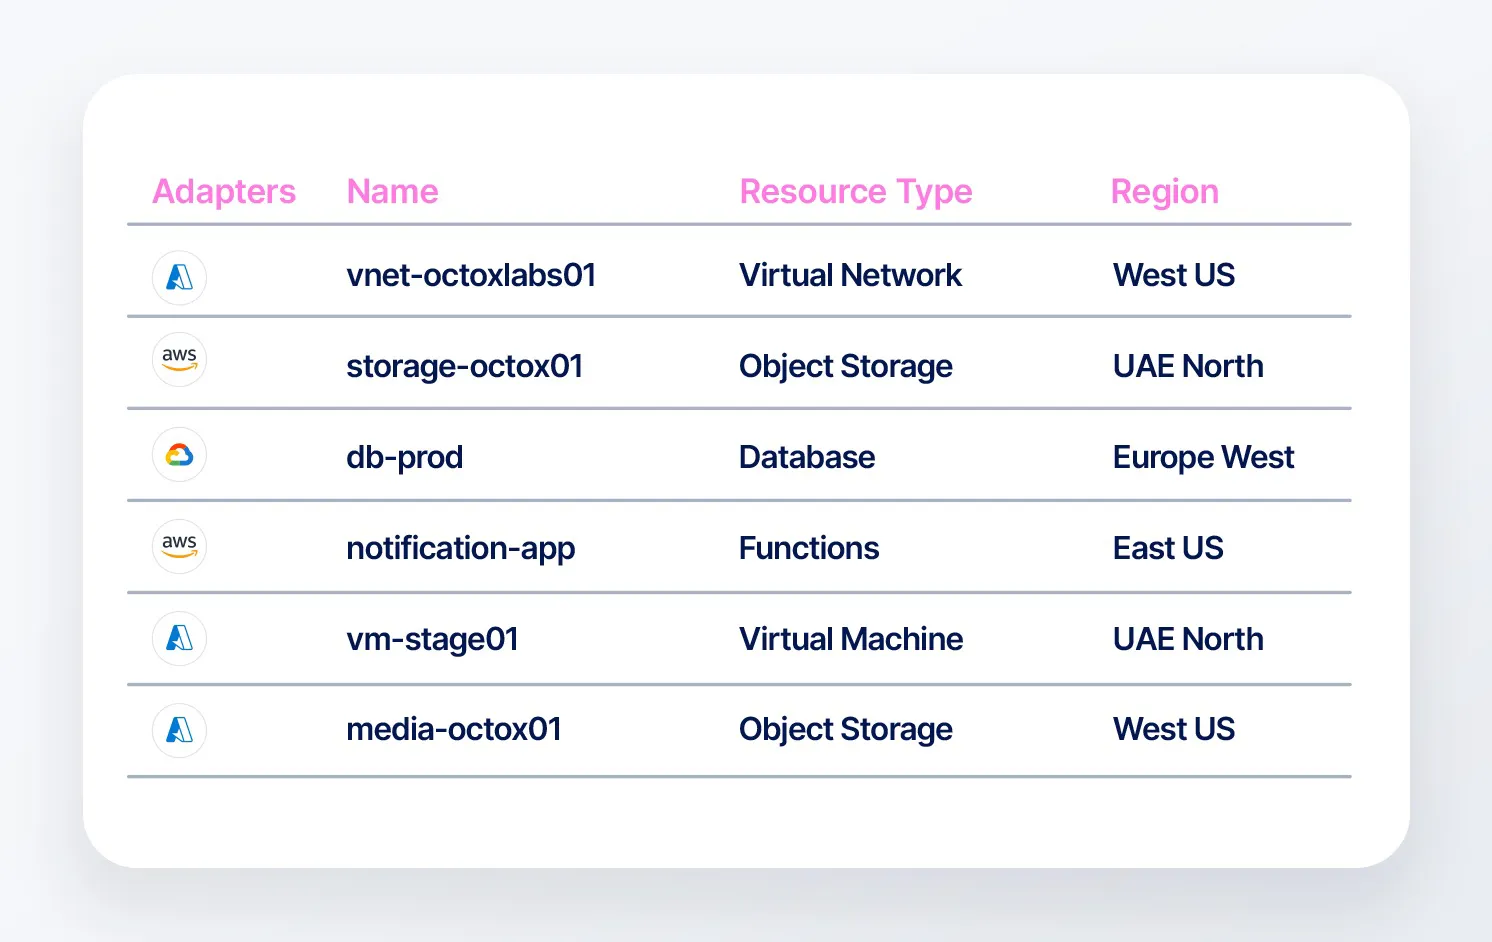Click the AWS icon next to notification-app

179,546
